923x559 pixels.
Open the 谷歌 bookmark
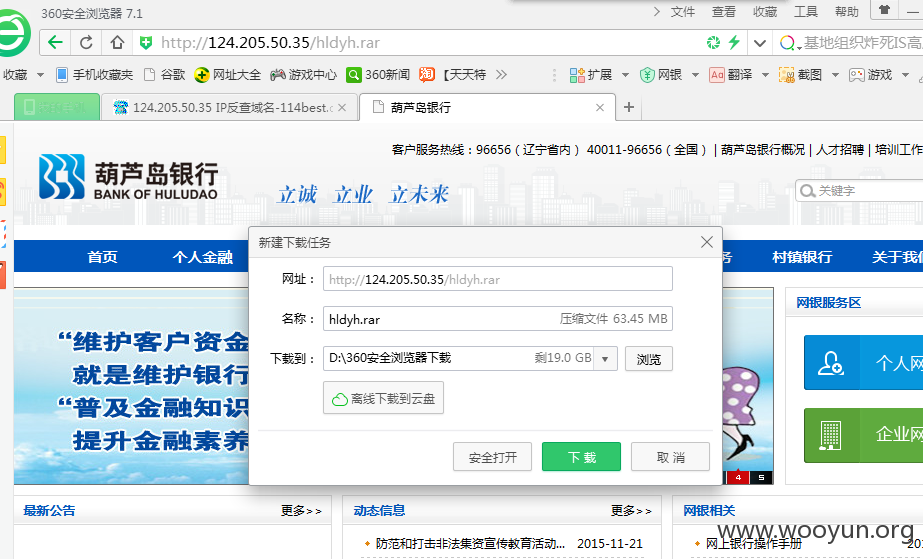click(165, 75)
